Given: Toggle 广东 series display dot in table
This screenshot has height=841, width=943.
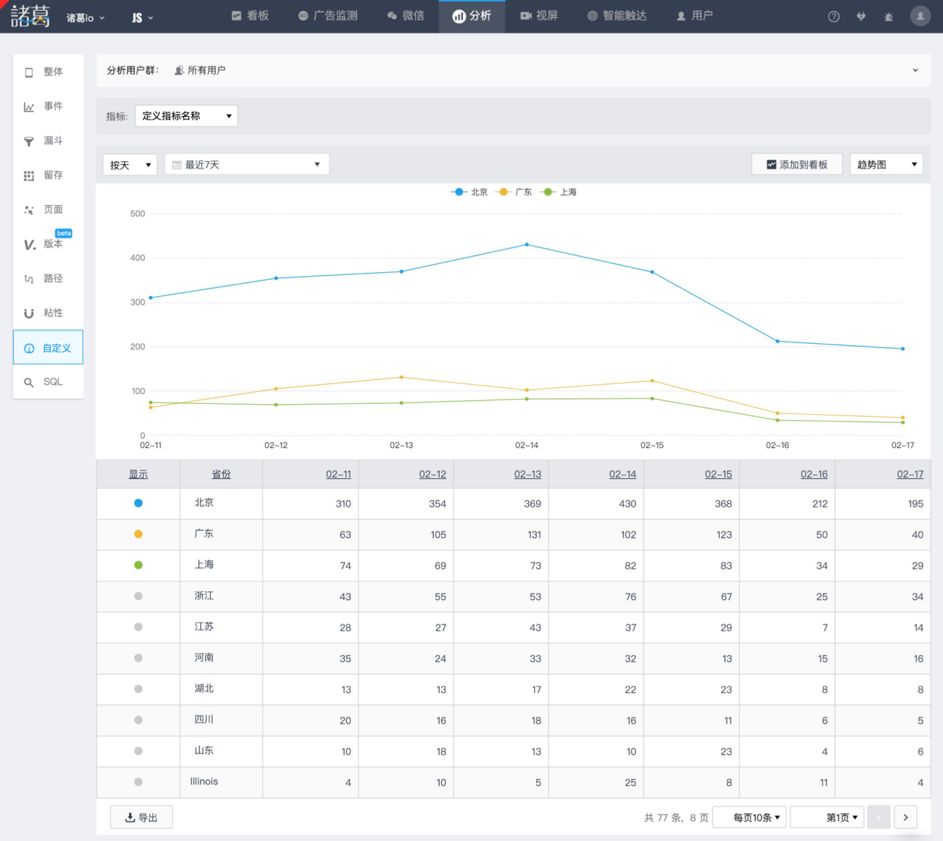Looking at the screenshot, I should 138,534.
